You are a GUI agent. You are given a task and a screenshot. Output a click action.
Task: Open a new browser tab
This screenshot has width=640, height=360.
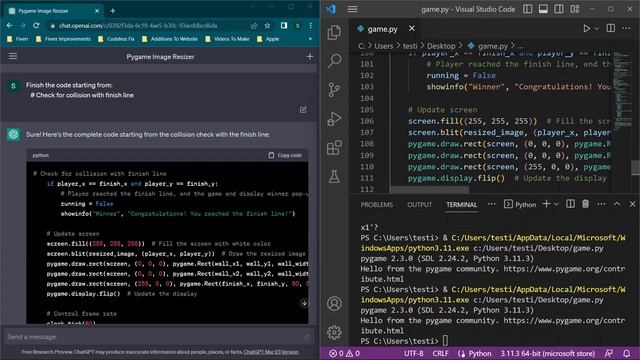[x=113, y=11]
